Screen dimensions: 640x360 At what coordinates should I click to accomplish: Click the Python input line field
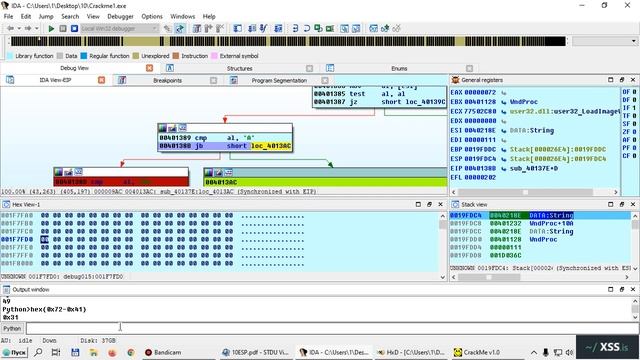[x=332, y=328]
